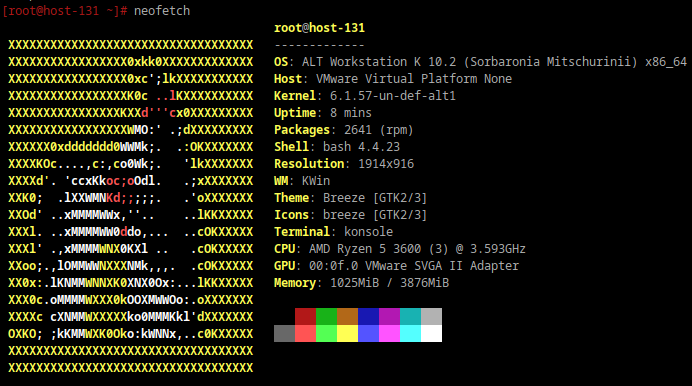Click the neofetch command text
The image size is (692, 386).
click(x=162, y=11)
